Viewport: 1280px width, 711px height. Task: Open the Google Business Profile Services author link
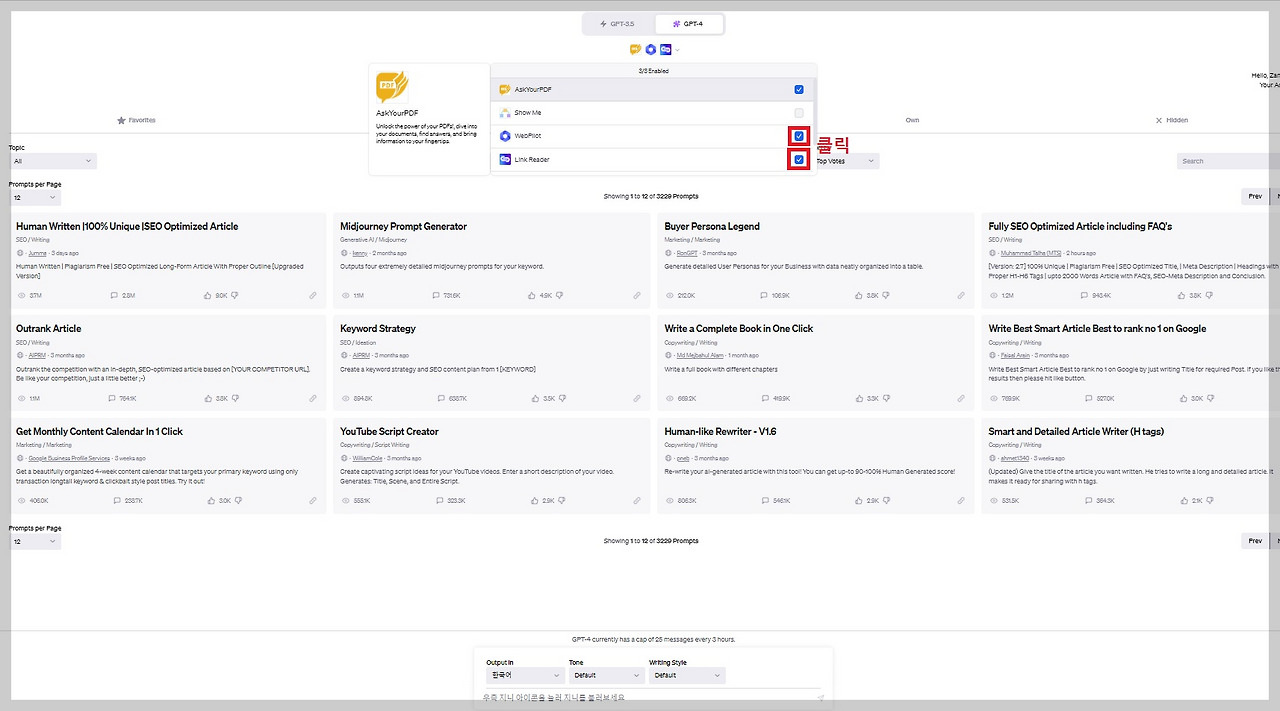click(69, 458)
